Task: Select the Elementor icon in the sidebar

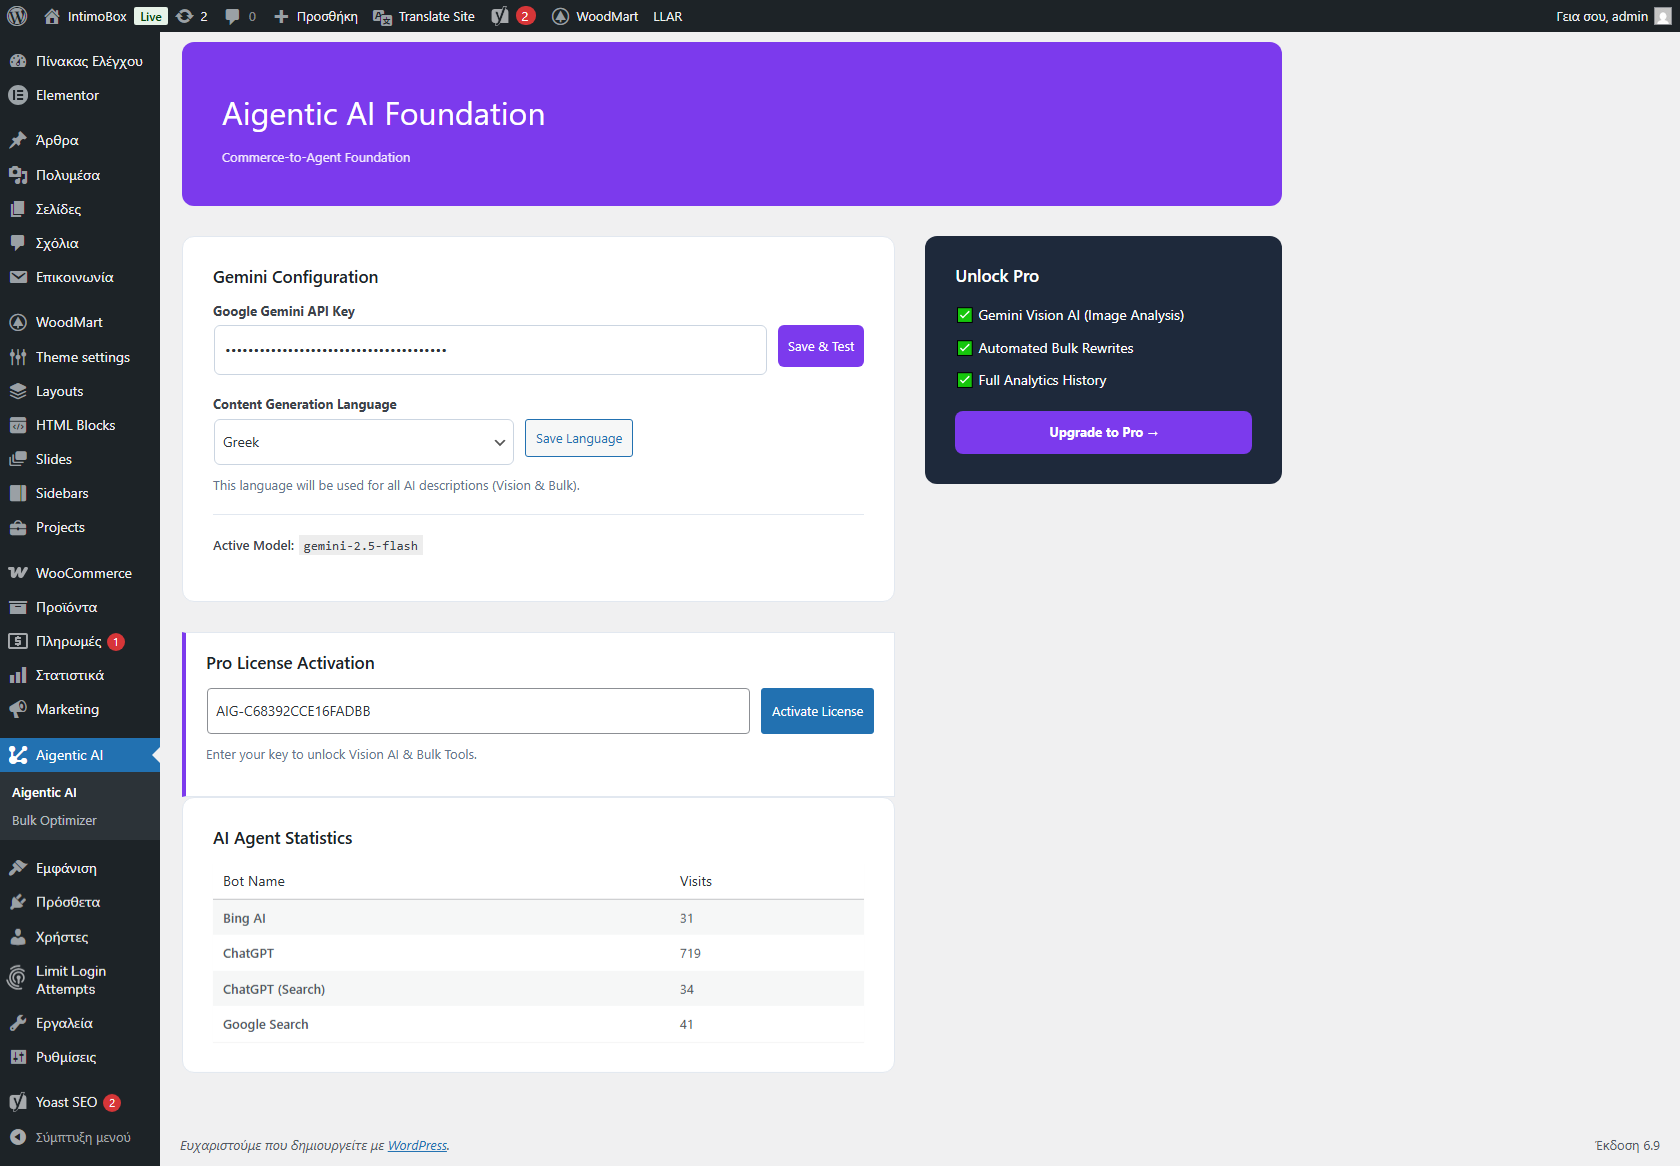Action: [x=18, y=95]
